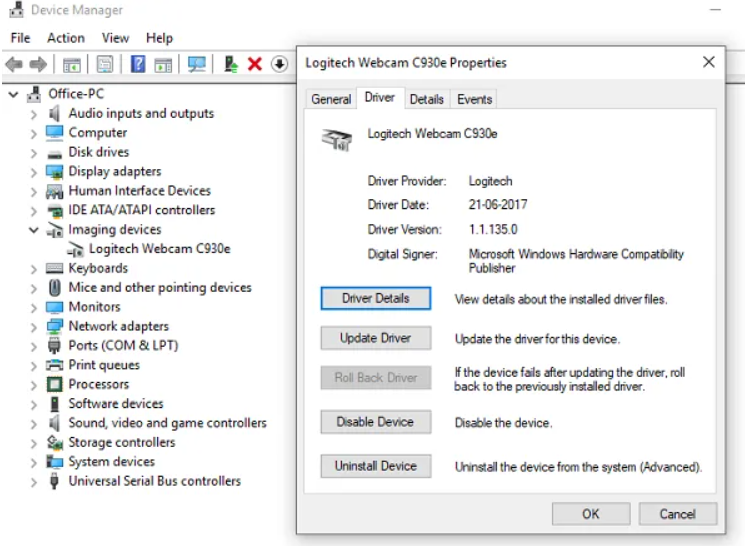Click the Device Manager title bar icon
Screen dimensions: 745x546
(x=17, y=10)
